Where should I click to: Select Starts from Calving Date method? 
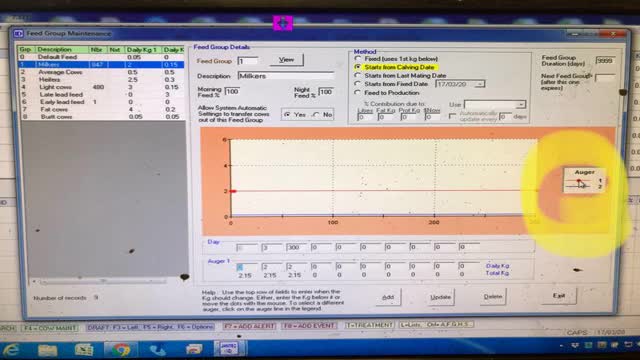coord(358,67)
